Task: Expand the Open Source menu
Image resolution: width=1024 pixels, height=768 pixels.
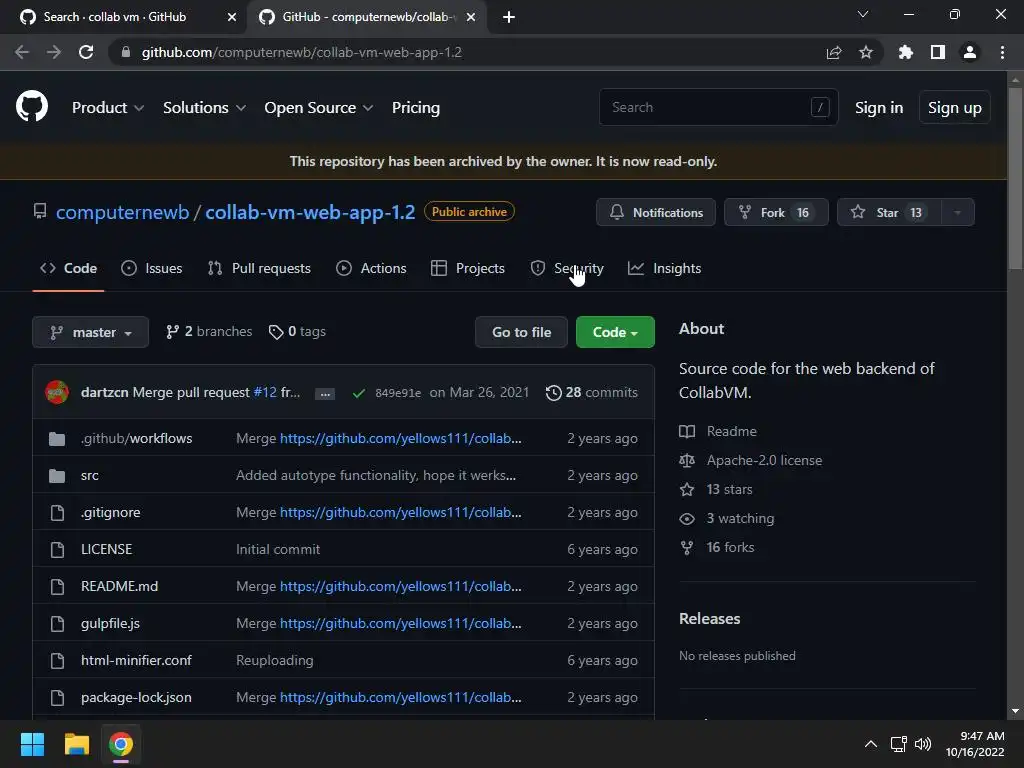Action: click(319, 108)
